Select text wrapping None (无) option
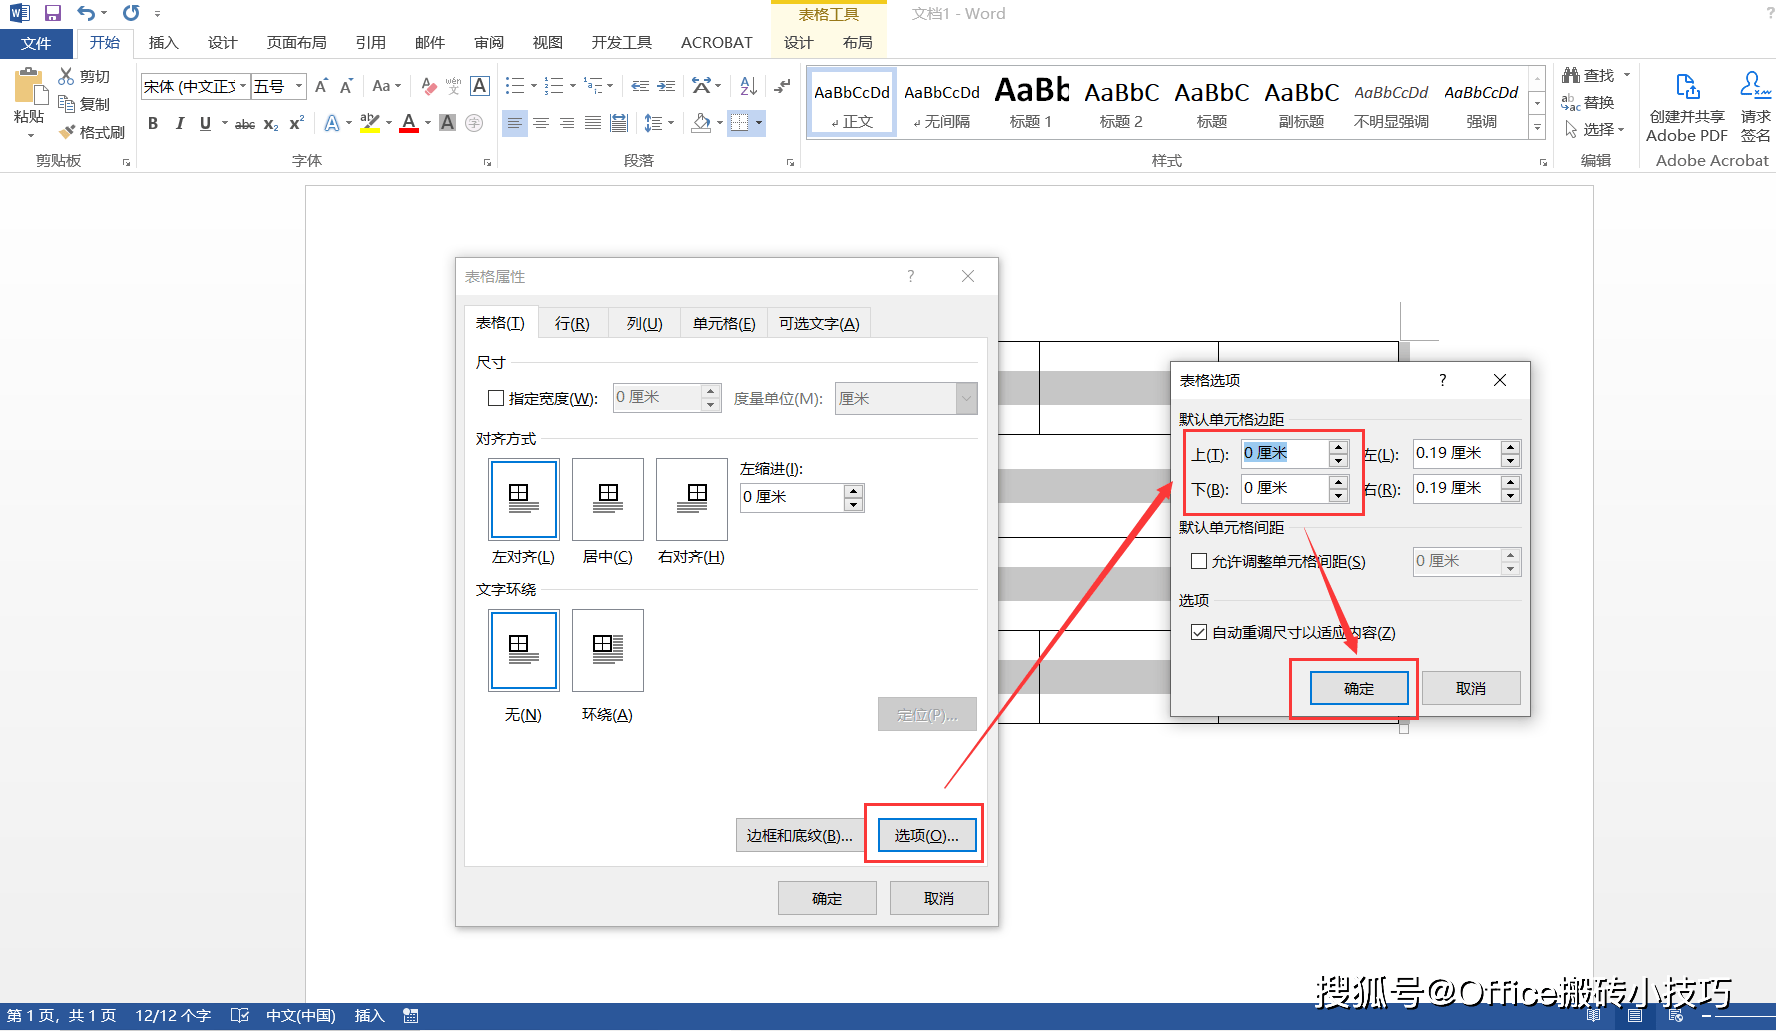Screen dimensions: 1776x1031 [524, 650]
